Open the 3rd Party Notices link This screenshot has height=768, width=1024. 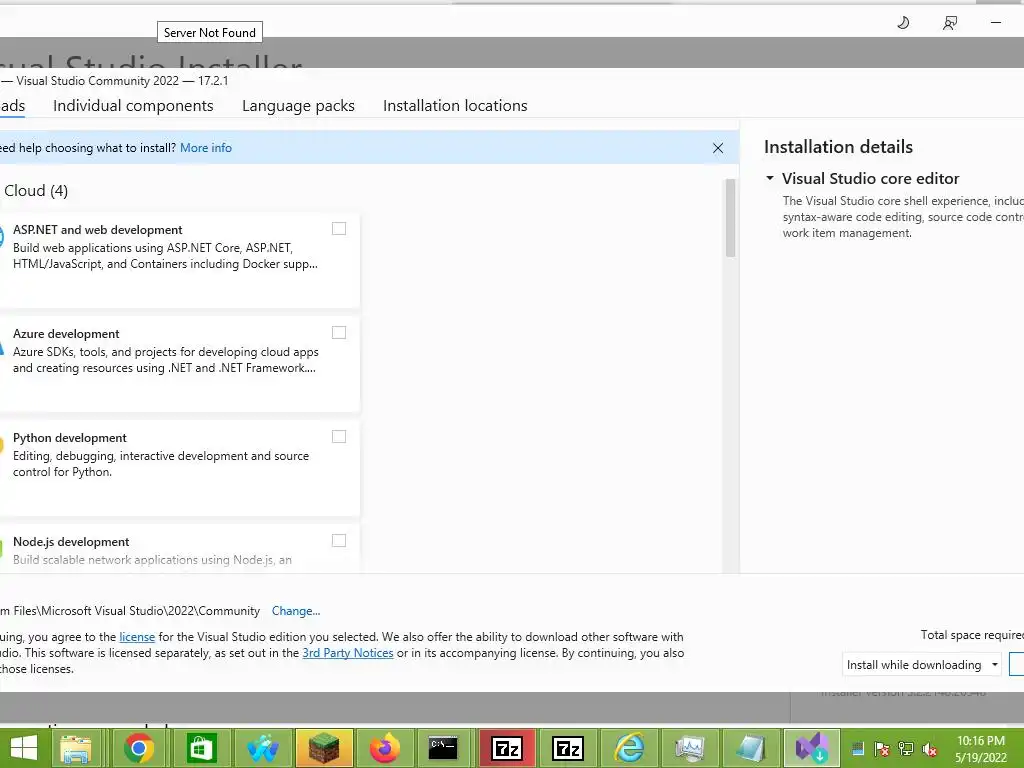[x=348, y=653]
